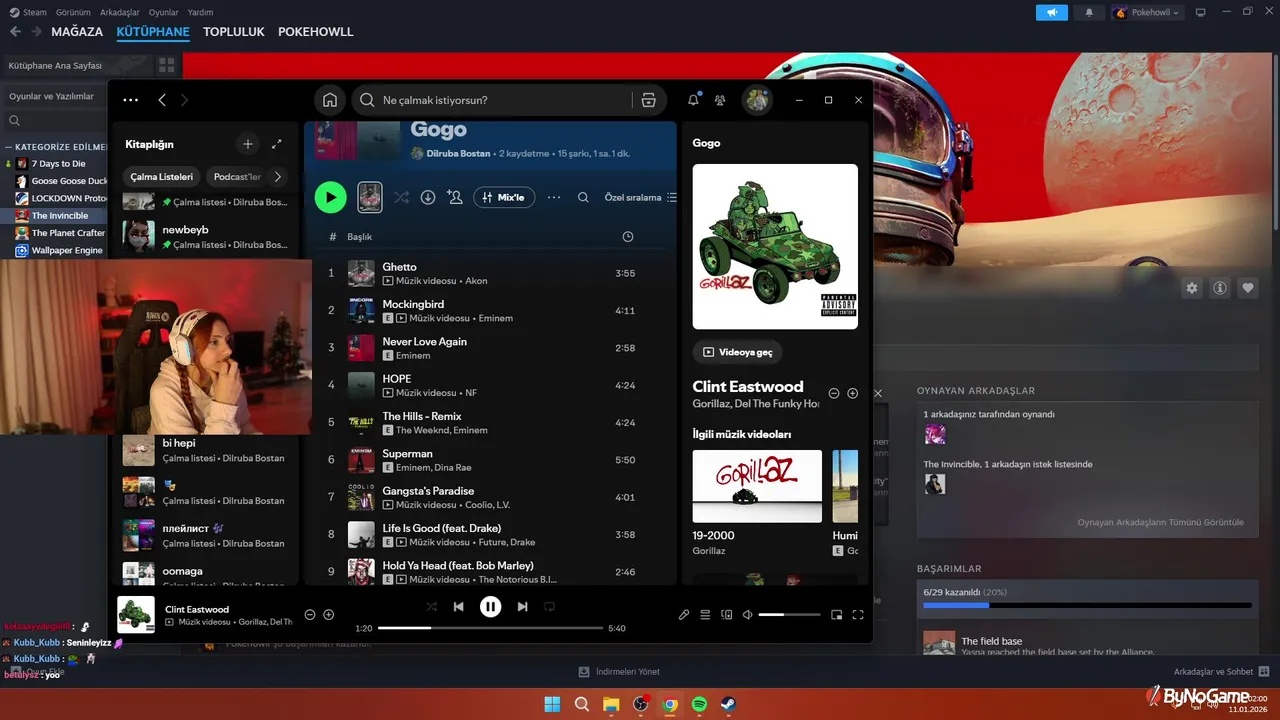
Task: Open the 'newbeyb' playlist in library
Action: point(205,236)
